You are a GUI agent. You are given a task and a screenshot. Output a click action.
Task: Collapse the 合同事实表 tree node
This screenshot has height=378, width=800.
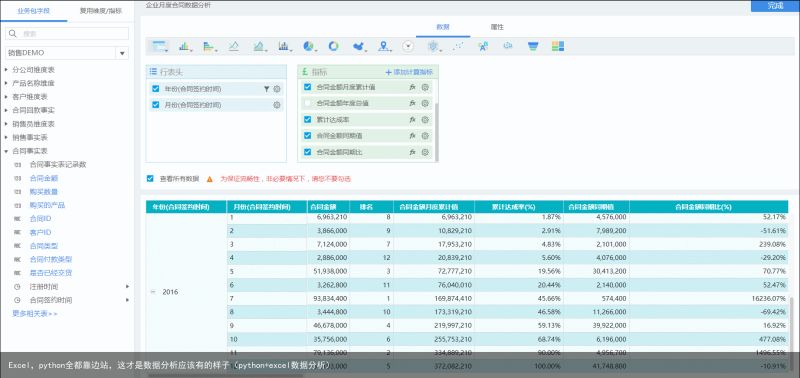tap(6, 151)
